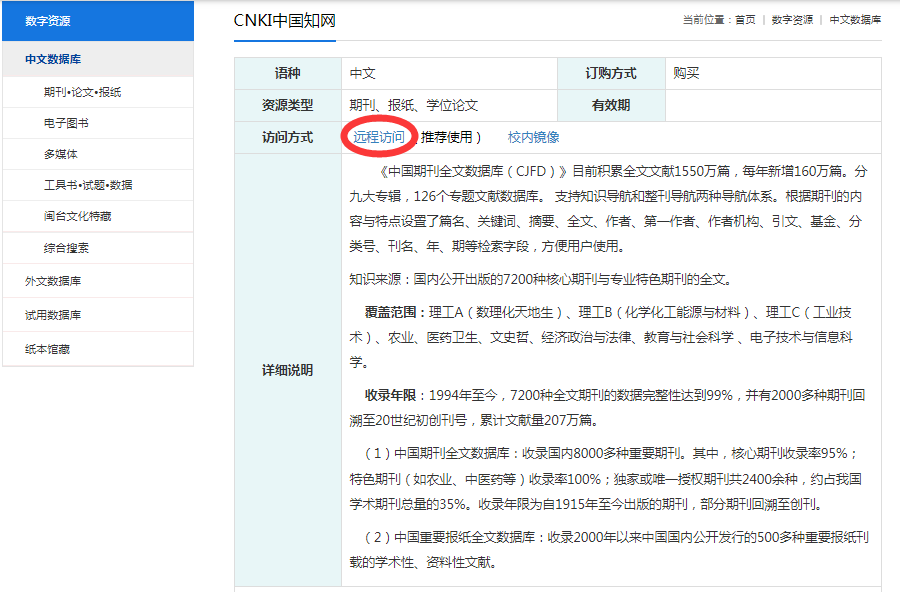900x592 pixels.
Task: Open the 纸本馆藏 menu item
Action: pyautogui.click(x=47, y=349)
